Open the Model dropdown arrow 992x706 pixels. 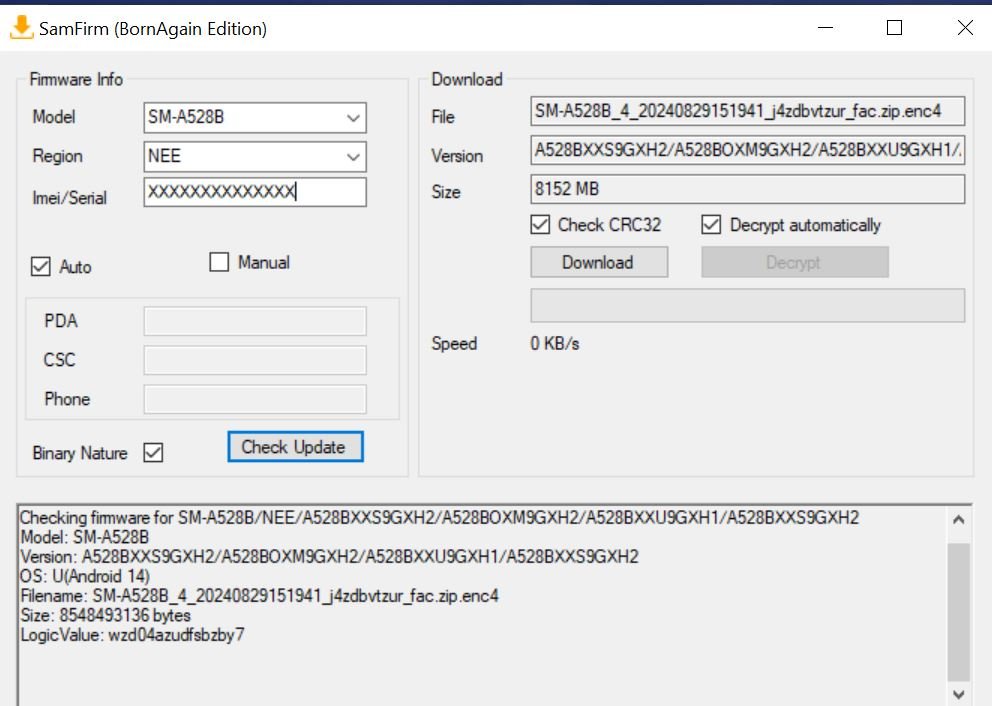[x=353, y=118]
